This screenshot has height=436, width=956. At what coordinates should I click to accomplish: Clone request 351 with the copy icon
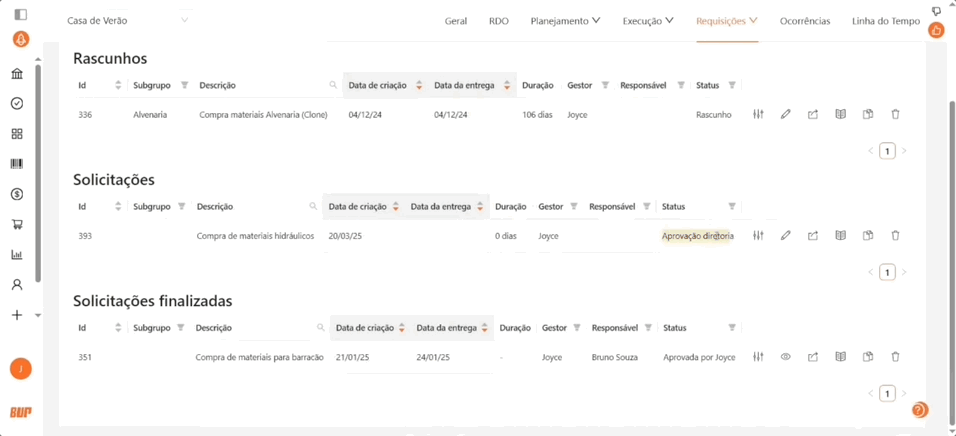click(868, 357)
